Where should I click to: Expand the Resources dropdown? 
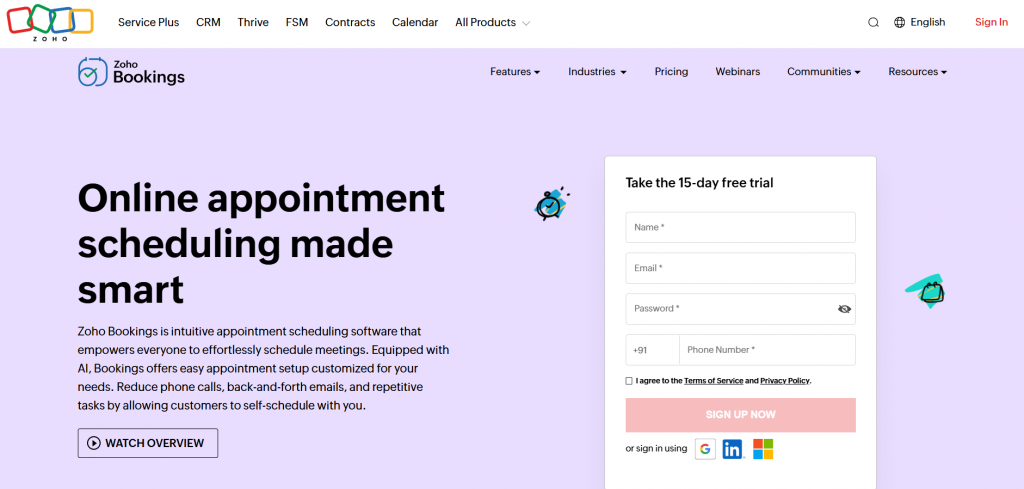[x=918, y=72]
